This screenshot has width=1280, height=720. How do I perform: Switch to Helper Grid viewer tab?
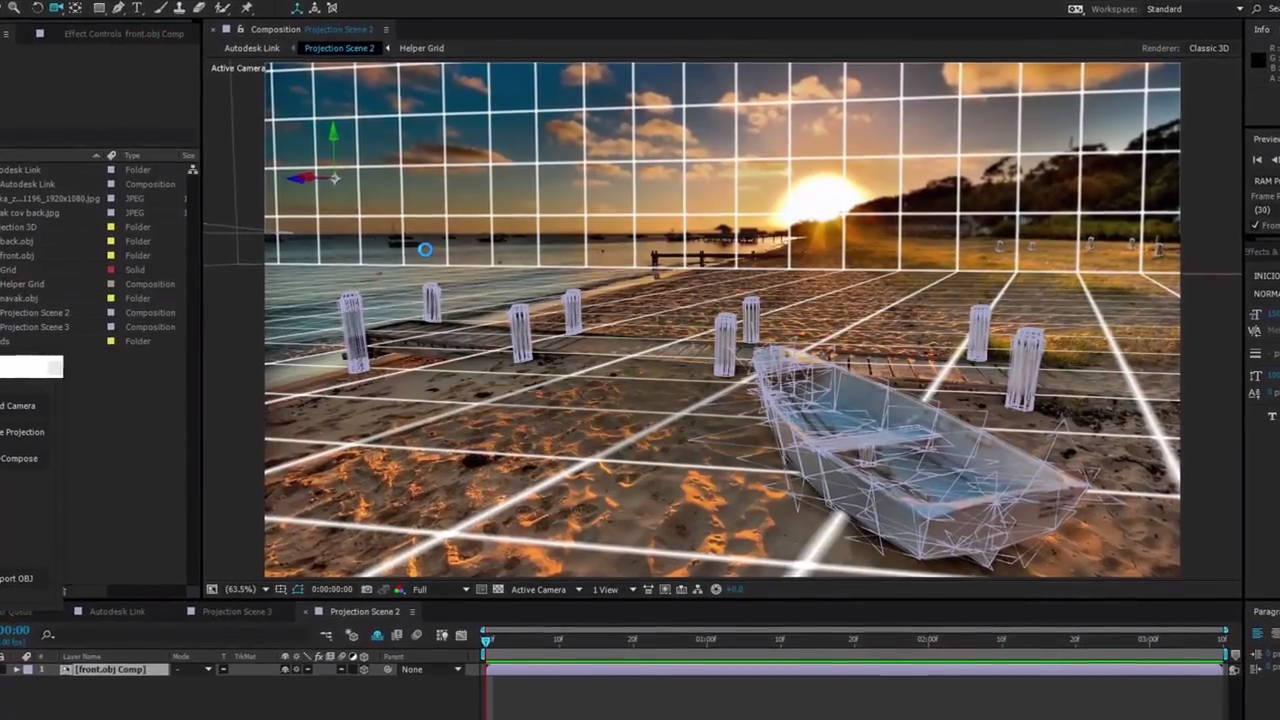click(421, 48)
